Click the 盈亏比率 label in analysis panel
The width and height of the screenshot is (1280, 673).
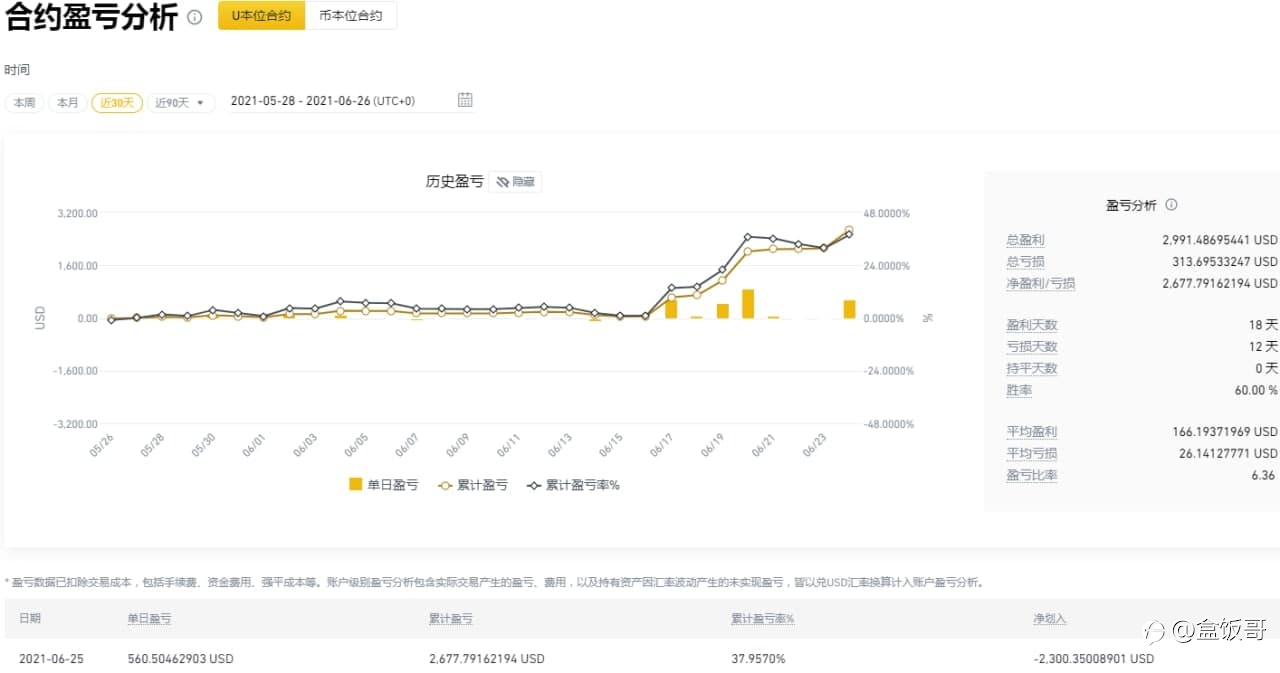click(x=1031, y=476)
